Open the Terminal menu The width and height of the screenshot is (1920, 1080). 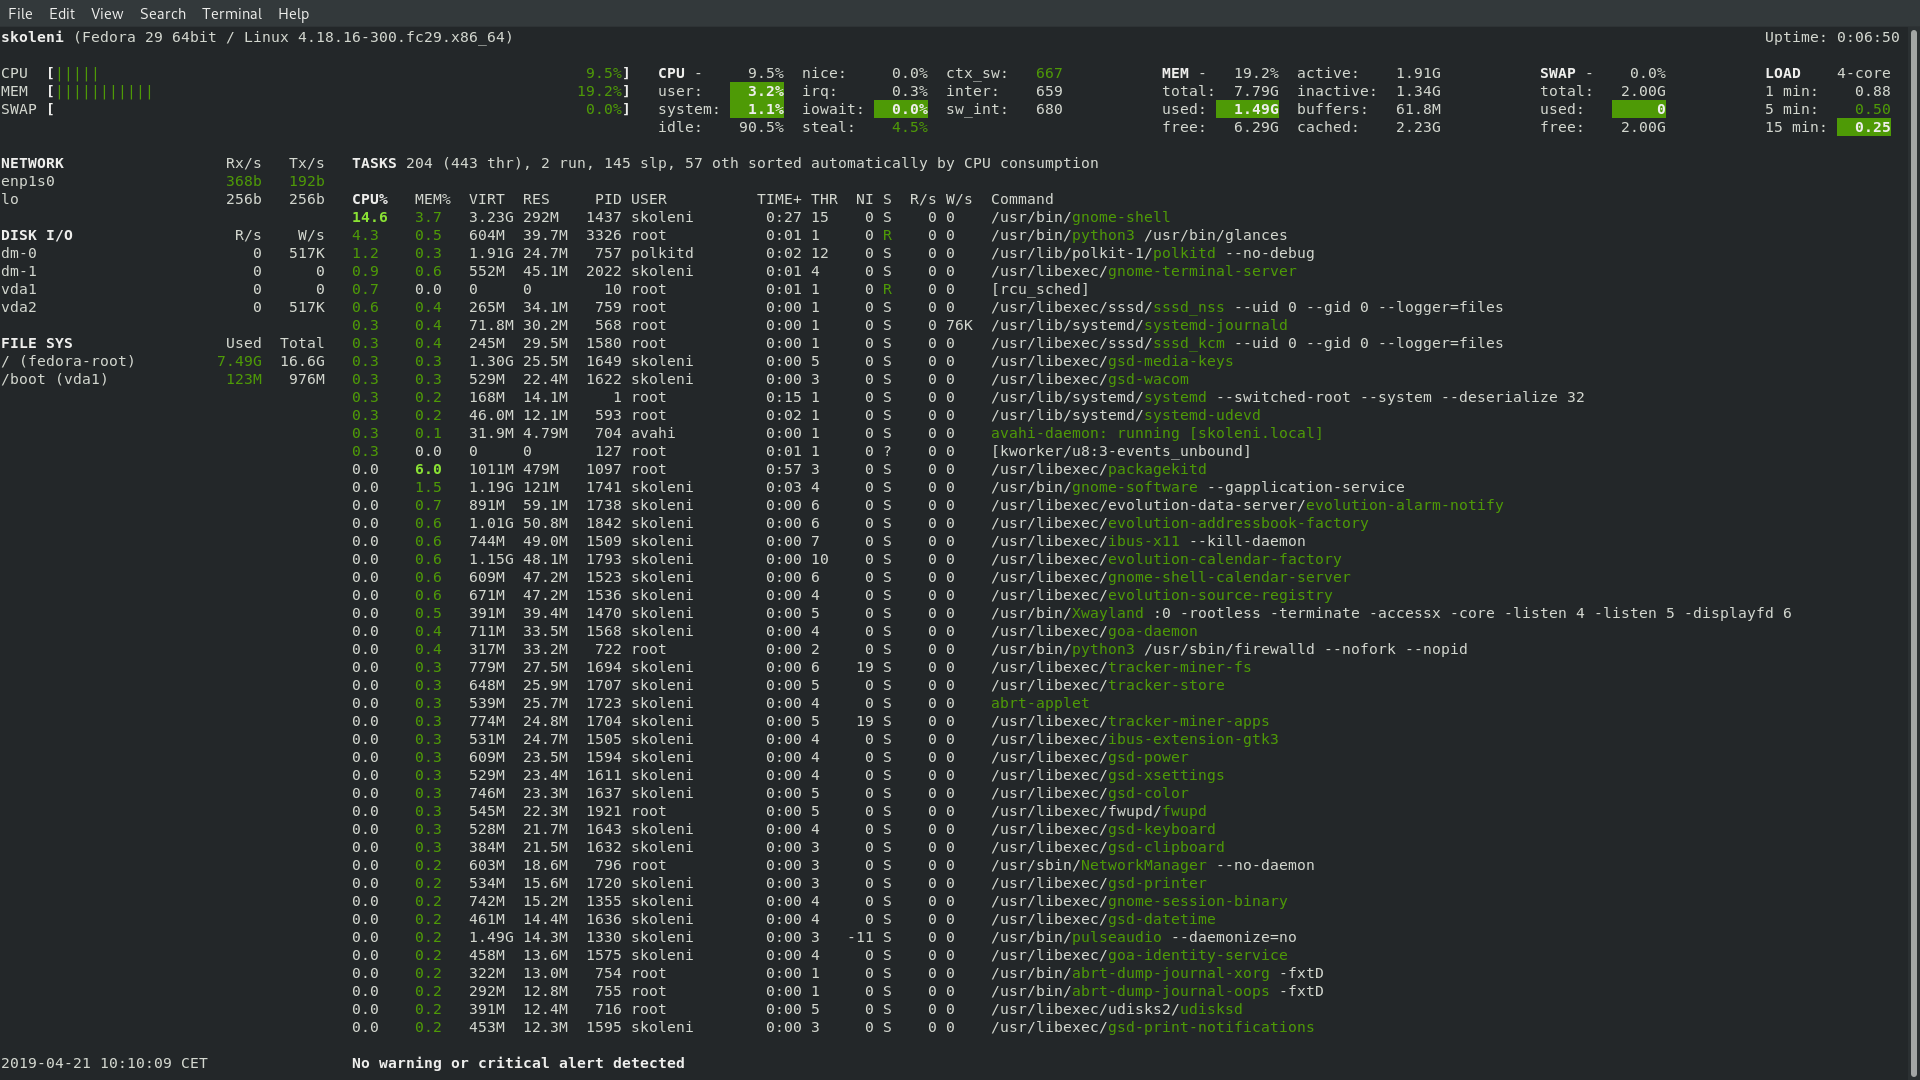click(x=231, y=14)
